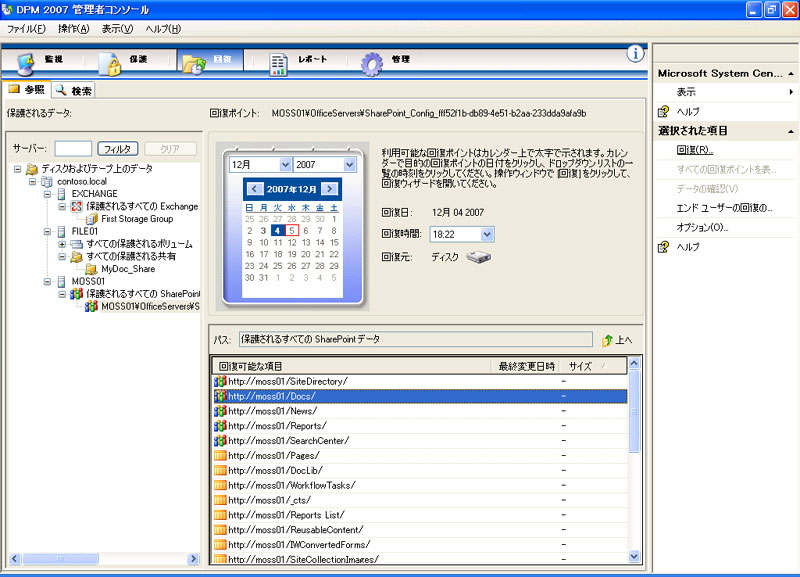Select the MOSS01¥OfficeServers tree item
Viewport: 800px width, 577px height.
150,307
